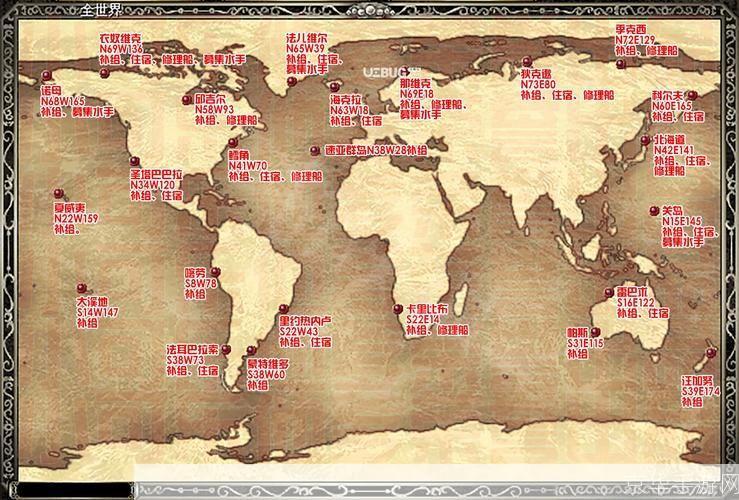Screen dimensions: 739x500
Task: Click the 汪加努 S39E174 red pin
Action: coord(711,352)
